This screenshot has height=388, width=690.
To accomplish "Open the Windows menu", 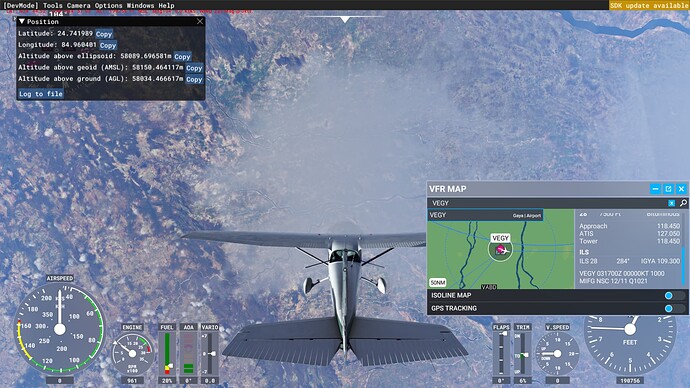I will (x=140, y=5).
